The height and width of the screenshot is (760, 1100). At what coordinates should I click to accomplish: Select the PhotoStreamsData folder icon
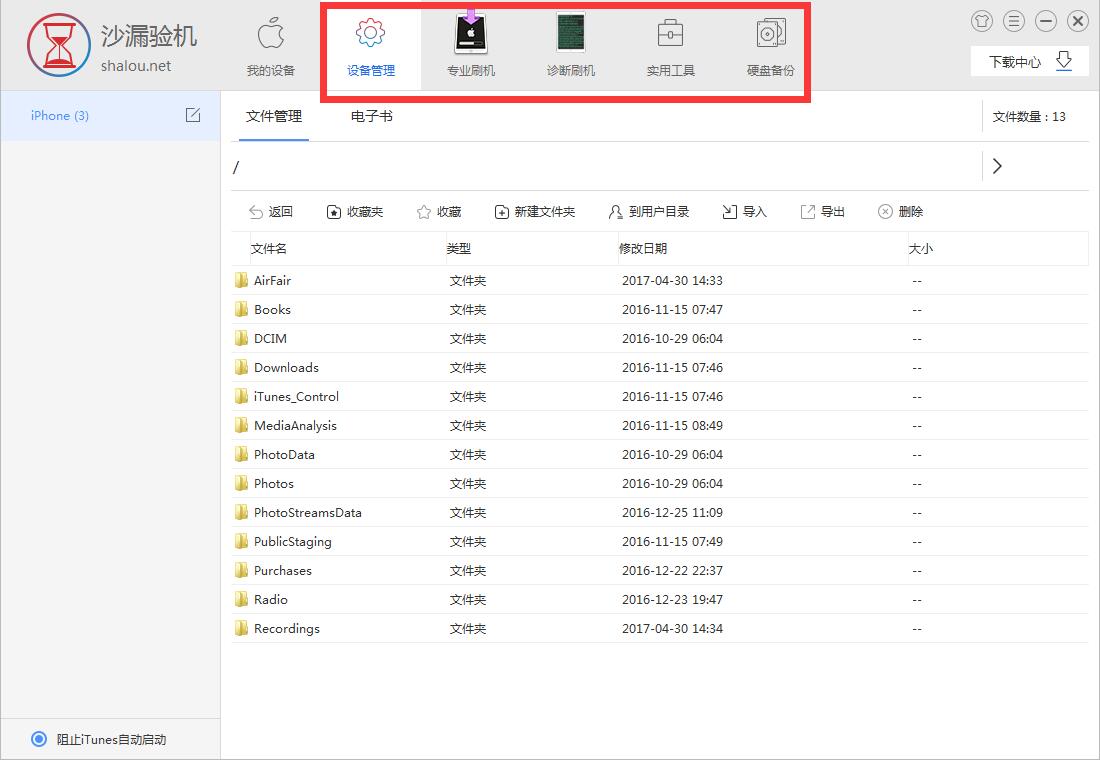click(x=241, y=512)
